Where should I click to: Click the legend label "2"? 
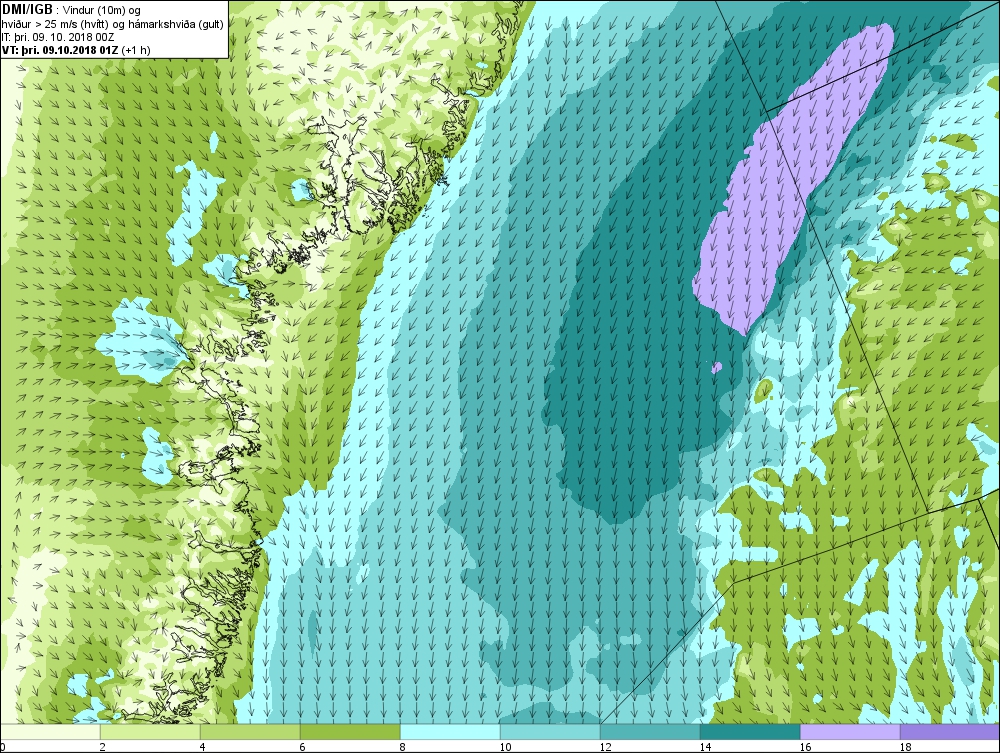[103, 747]
